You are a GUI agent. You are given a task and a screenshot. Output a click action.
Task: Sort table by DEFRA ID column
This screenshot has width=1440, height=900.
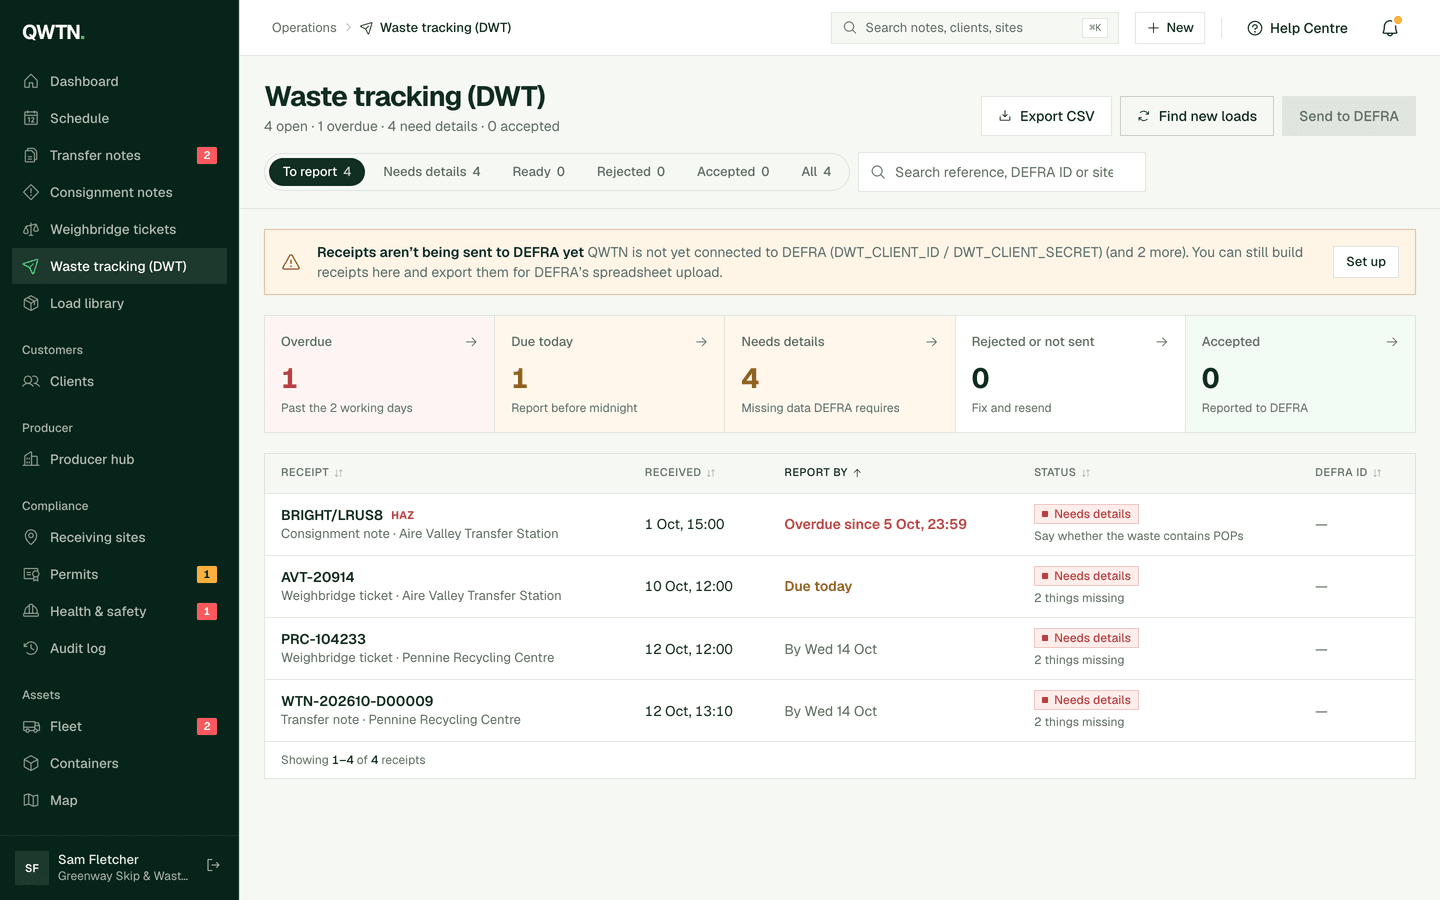coord(1348,473)
